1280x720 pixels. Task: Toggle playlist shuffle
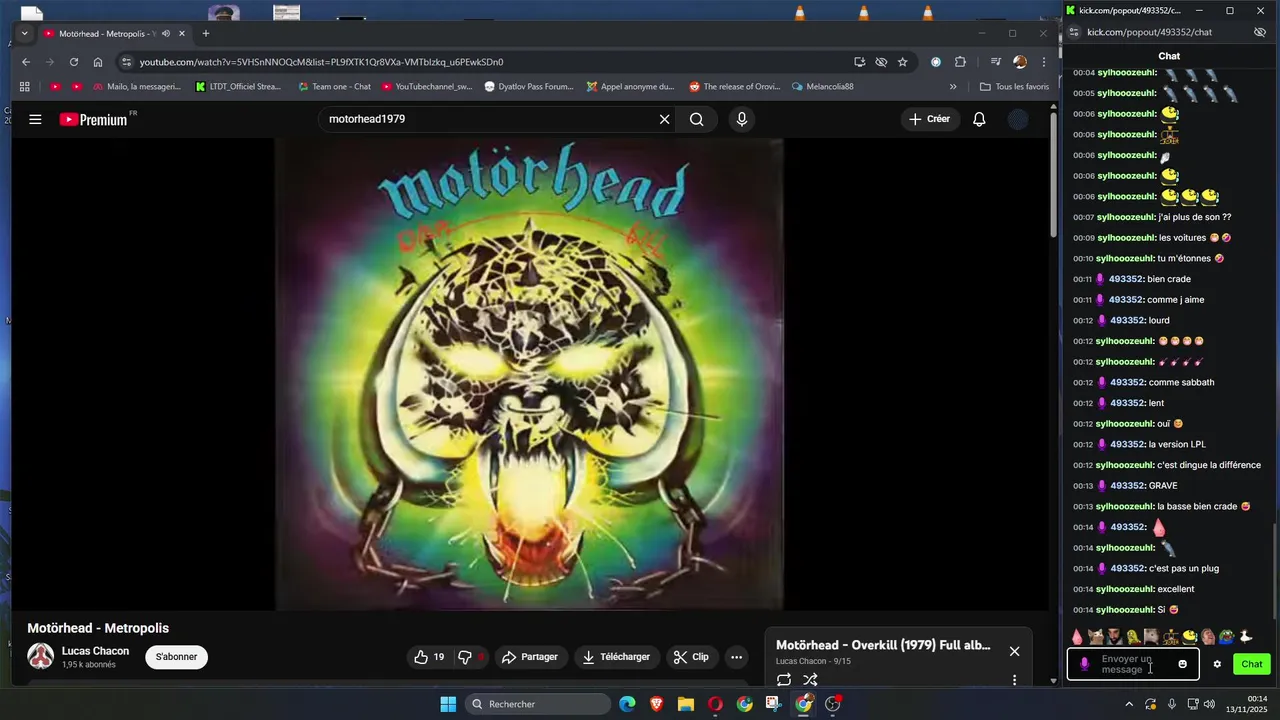811,680
